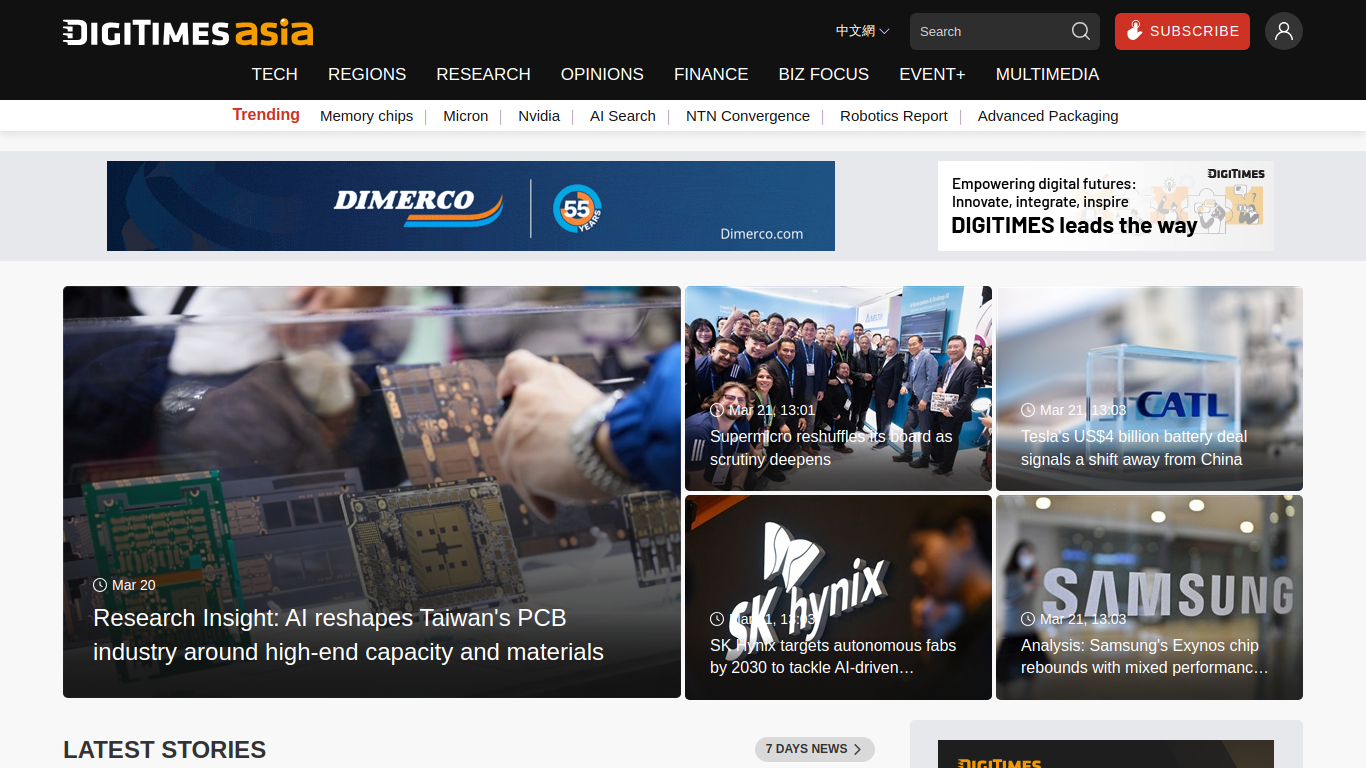The height and width of the screenshot is (768, 1366).
Task: Click the 'Mar 21, 13:01' timestamp on the Supermicro story
Action: pos(772,410)
